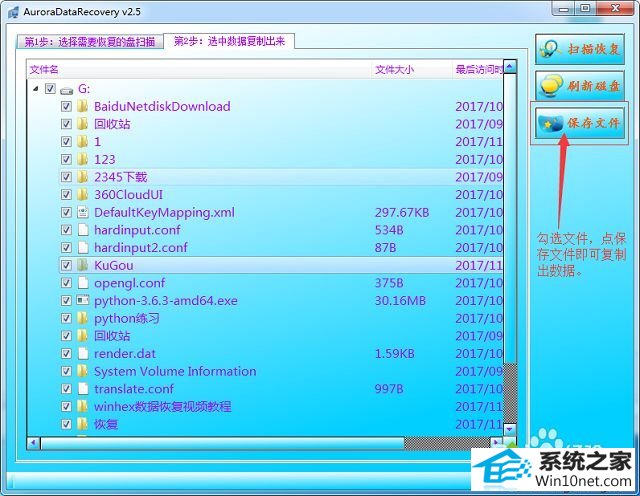Uncheck the python-3.6.3-amd64.exe checkbox
Viewport: 640px width, 496px height.
(x=66, y=301)
